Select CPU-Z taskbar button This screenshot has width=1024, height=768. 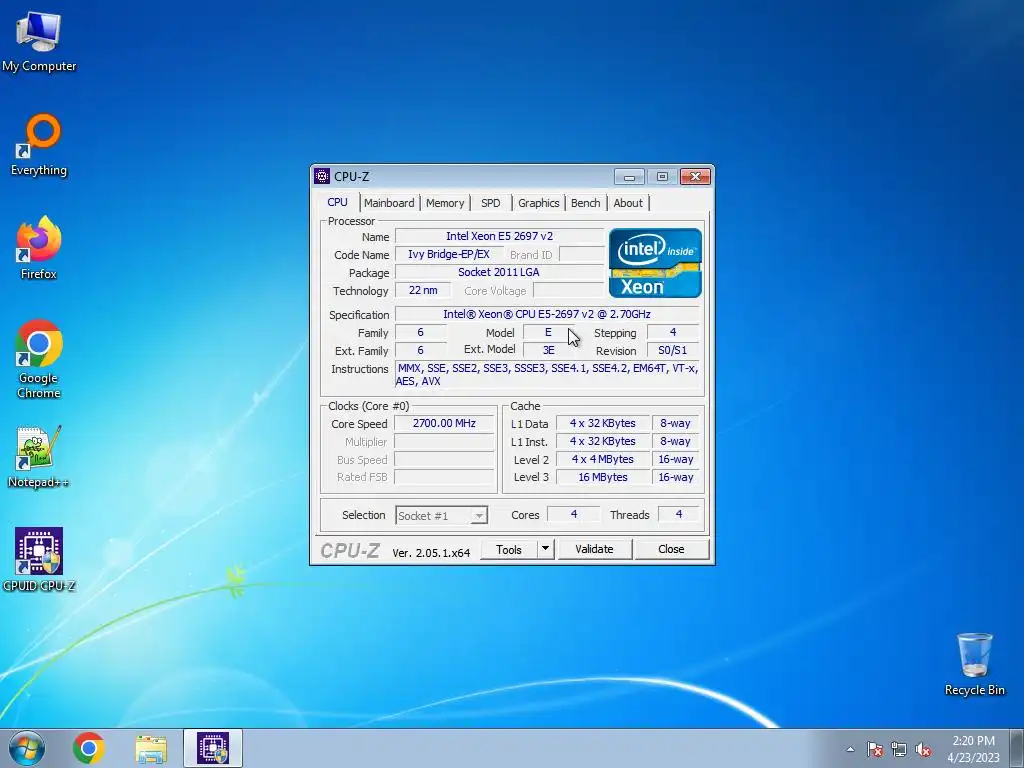(213, 748)
